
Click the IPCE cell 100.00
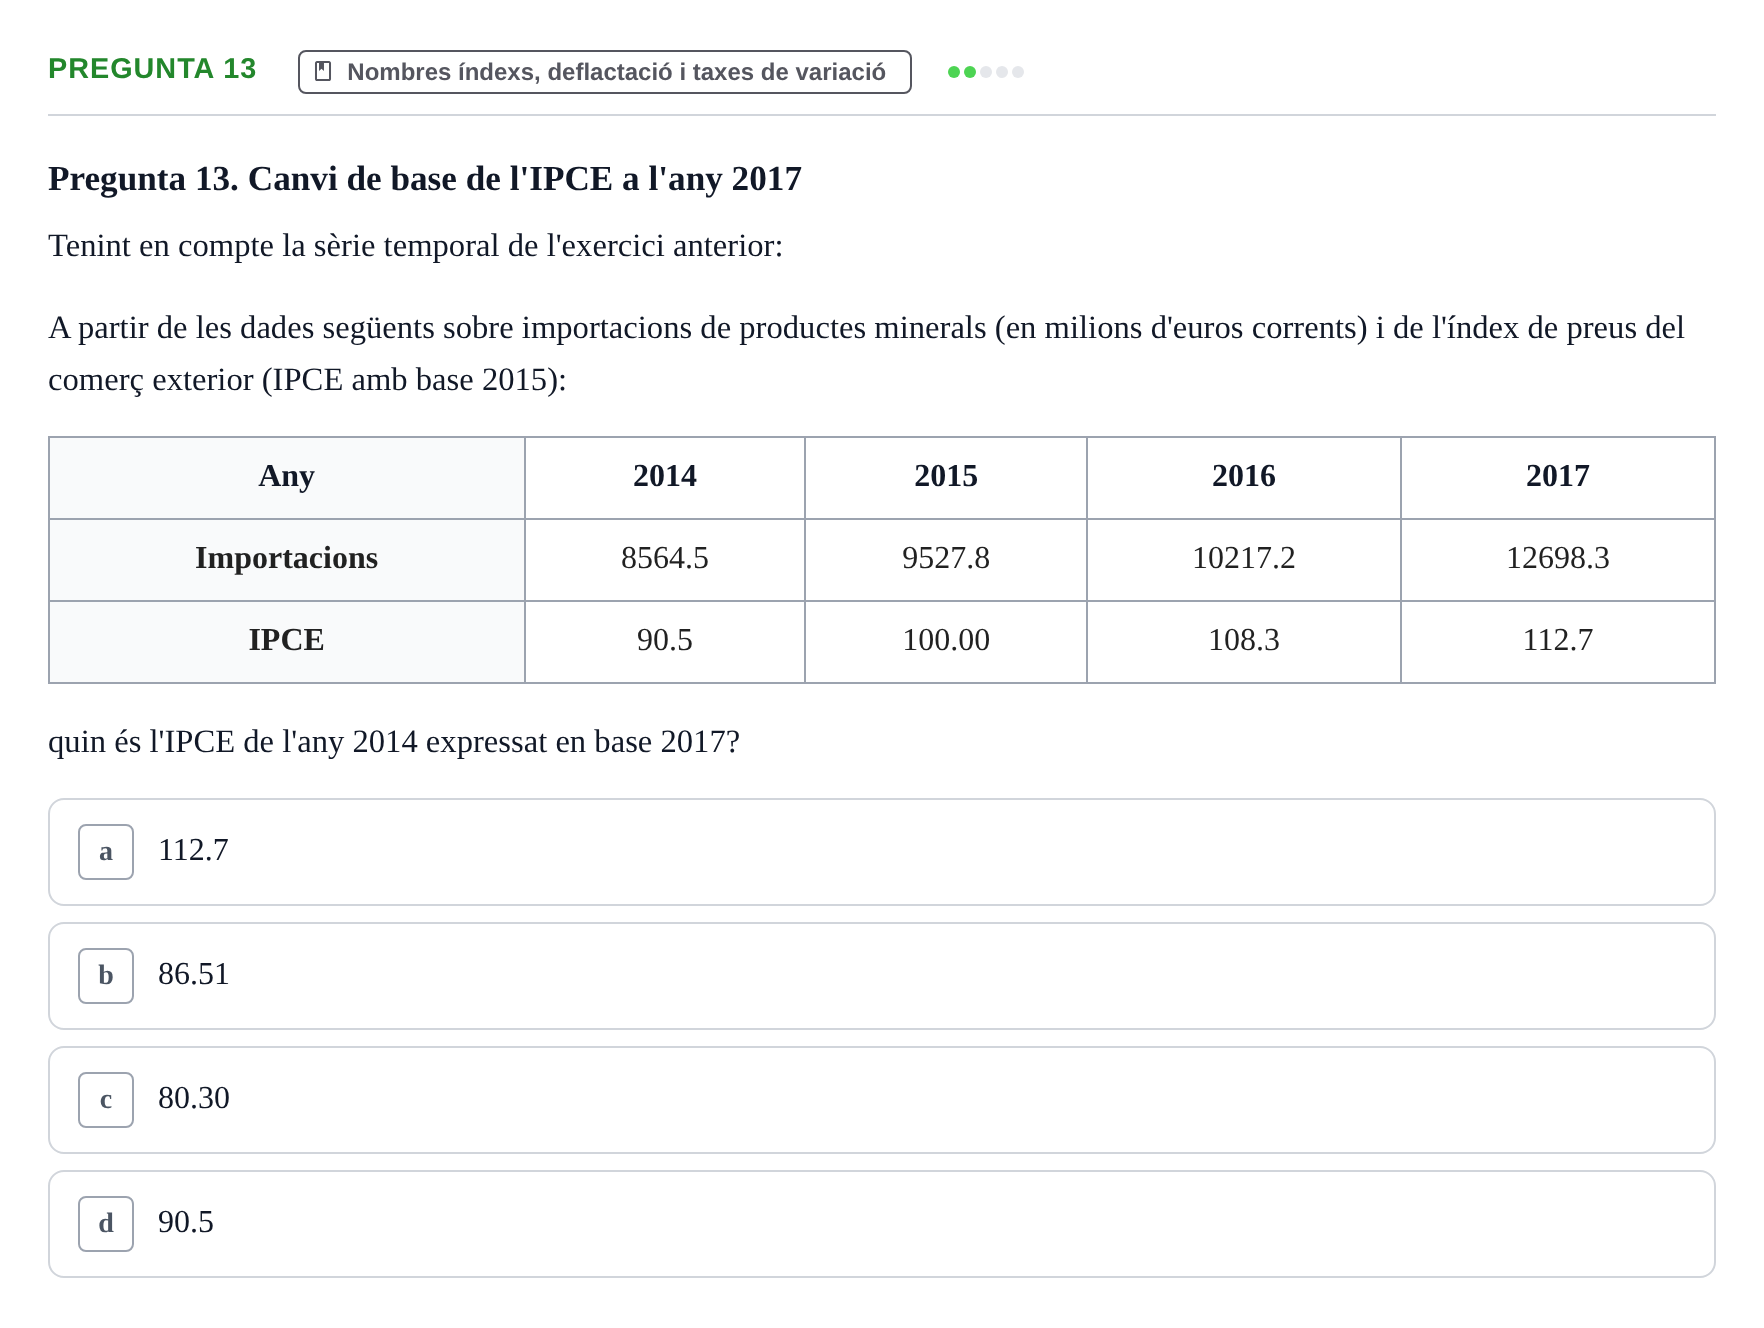pyautogui.click(x=946, y=642)
